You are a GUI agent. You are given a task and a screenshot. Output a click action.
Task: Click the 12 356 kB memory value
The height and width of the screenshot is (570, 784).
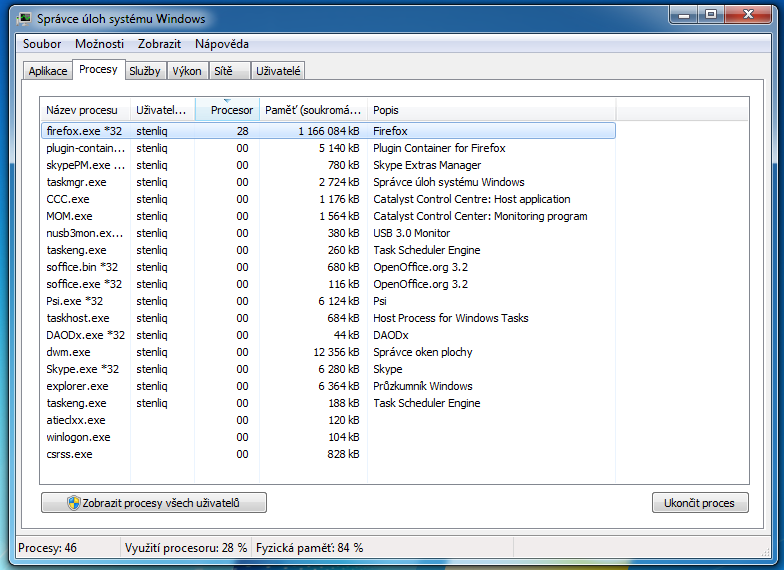(x=336, y=352)
